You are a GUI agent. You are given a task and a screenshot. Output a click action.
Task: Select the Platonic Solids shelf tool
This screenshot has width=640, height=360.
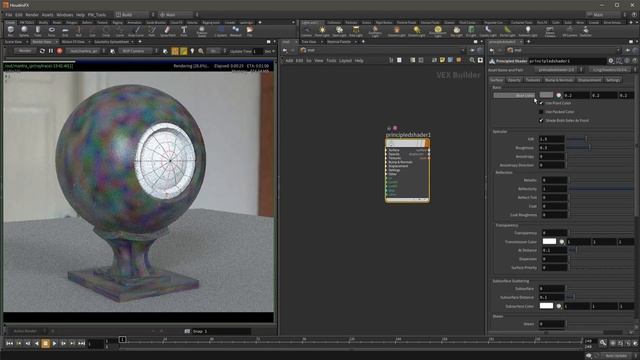click(202, 31)
